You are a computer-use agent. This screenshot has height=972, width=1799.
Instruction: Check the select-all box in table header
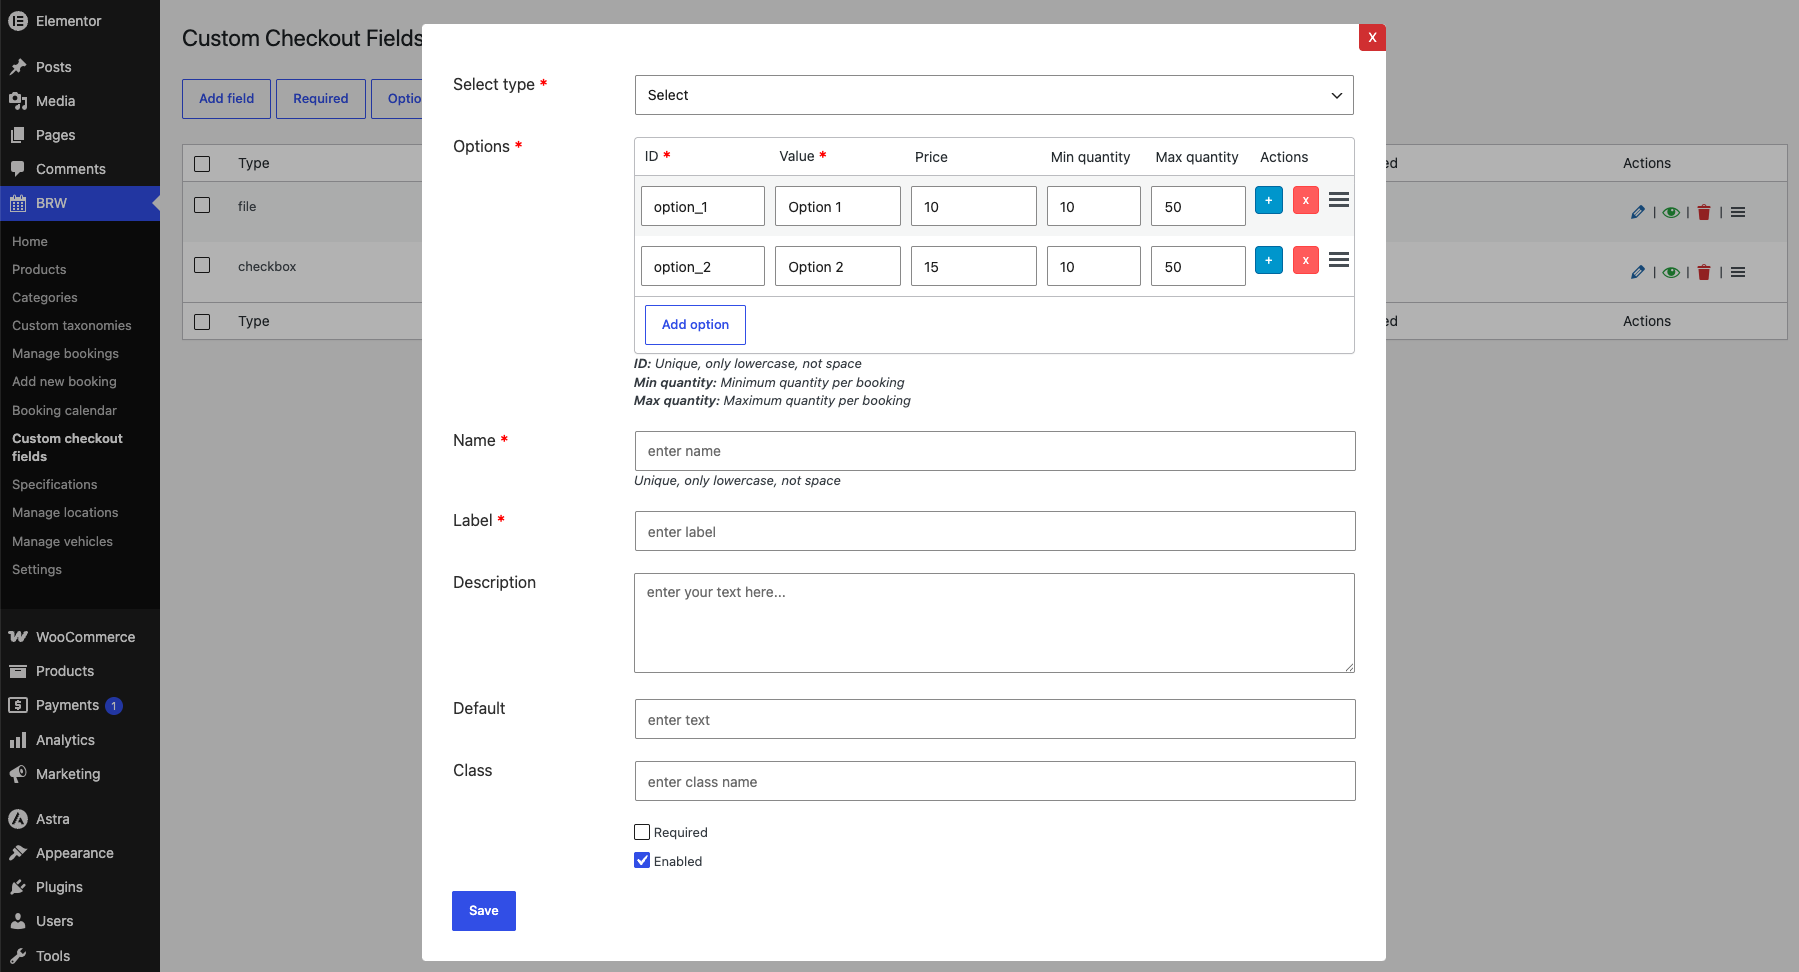[202, 163]
